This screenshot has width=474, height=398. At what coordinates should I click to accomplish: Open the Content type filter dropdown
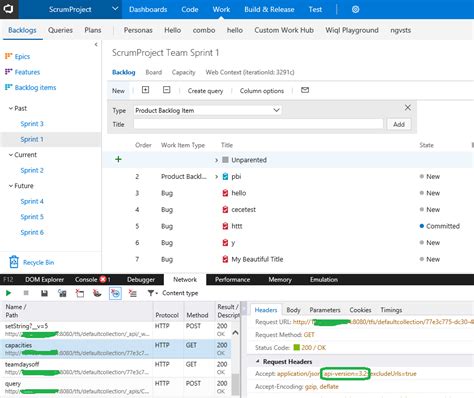[x=173, y=293]
